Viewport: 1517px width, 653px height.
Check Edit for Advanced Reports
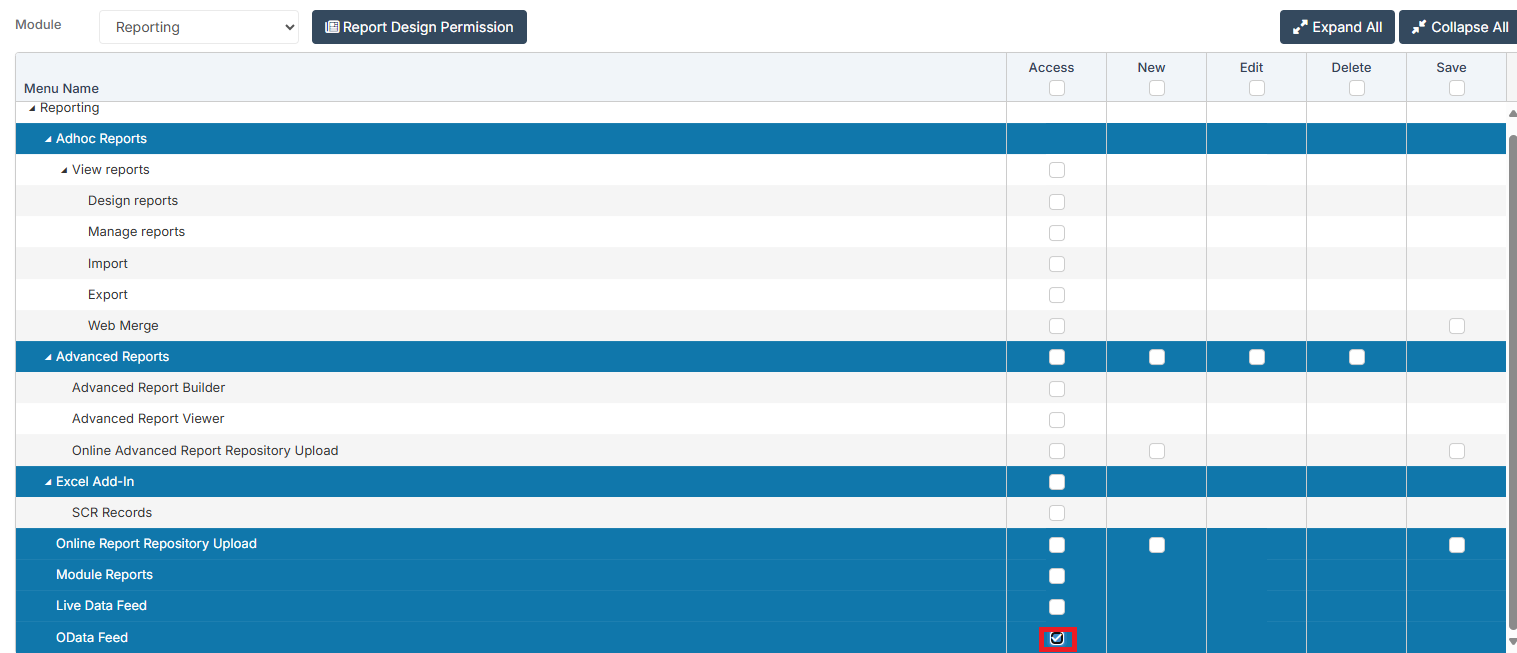1257,357
